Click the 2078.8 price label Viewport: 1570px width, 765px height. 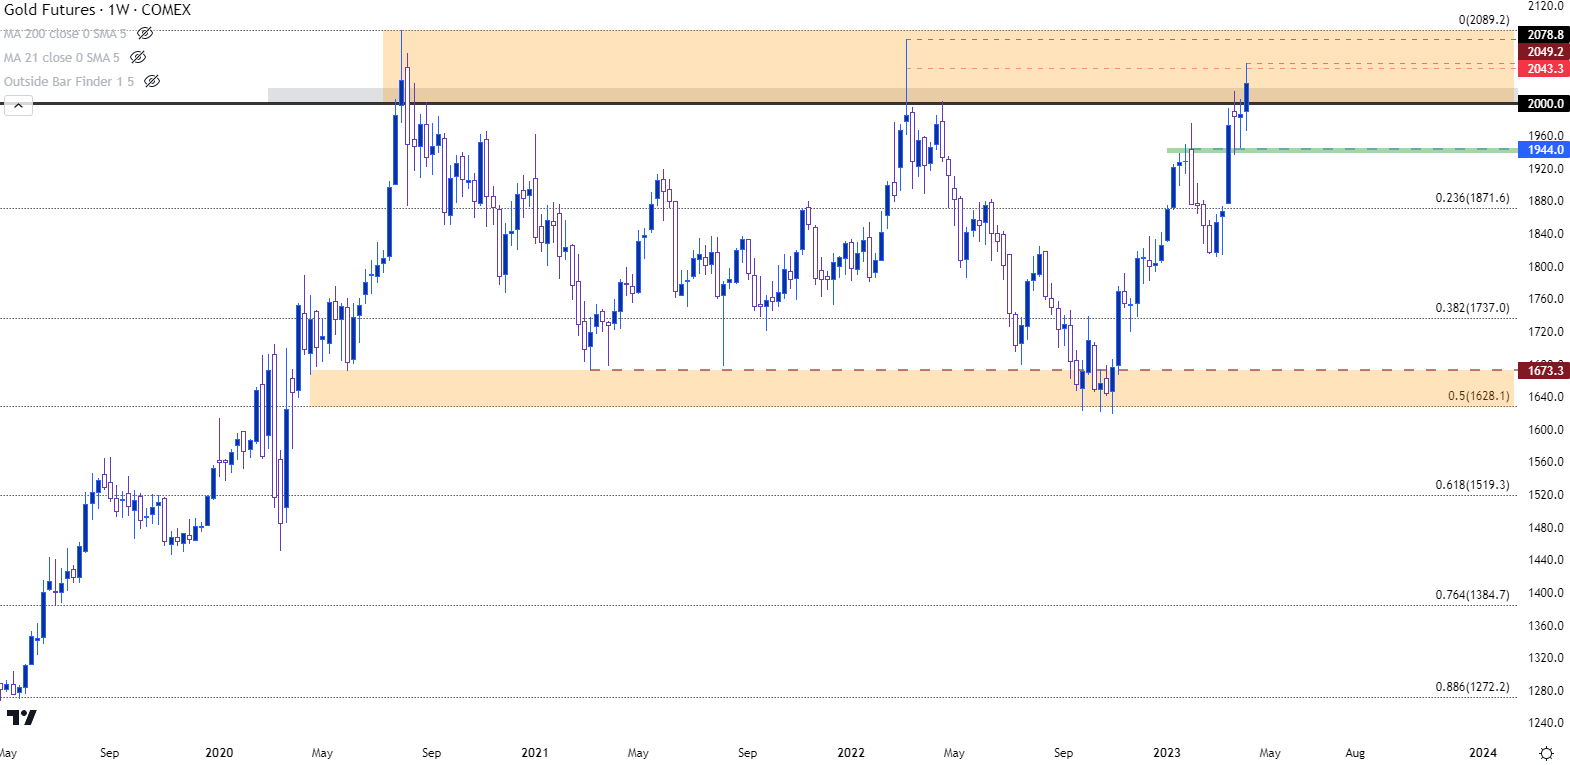[1545, 34]
